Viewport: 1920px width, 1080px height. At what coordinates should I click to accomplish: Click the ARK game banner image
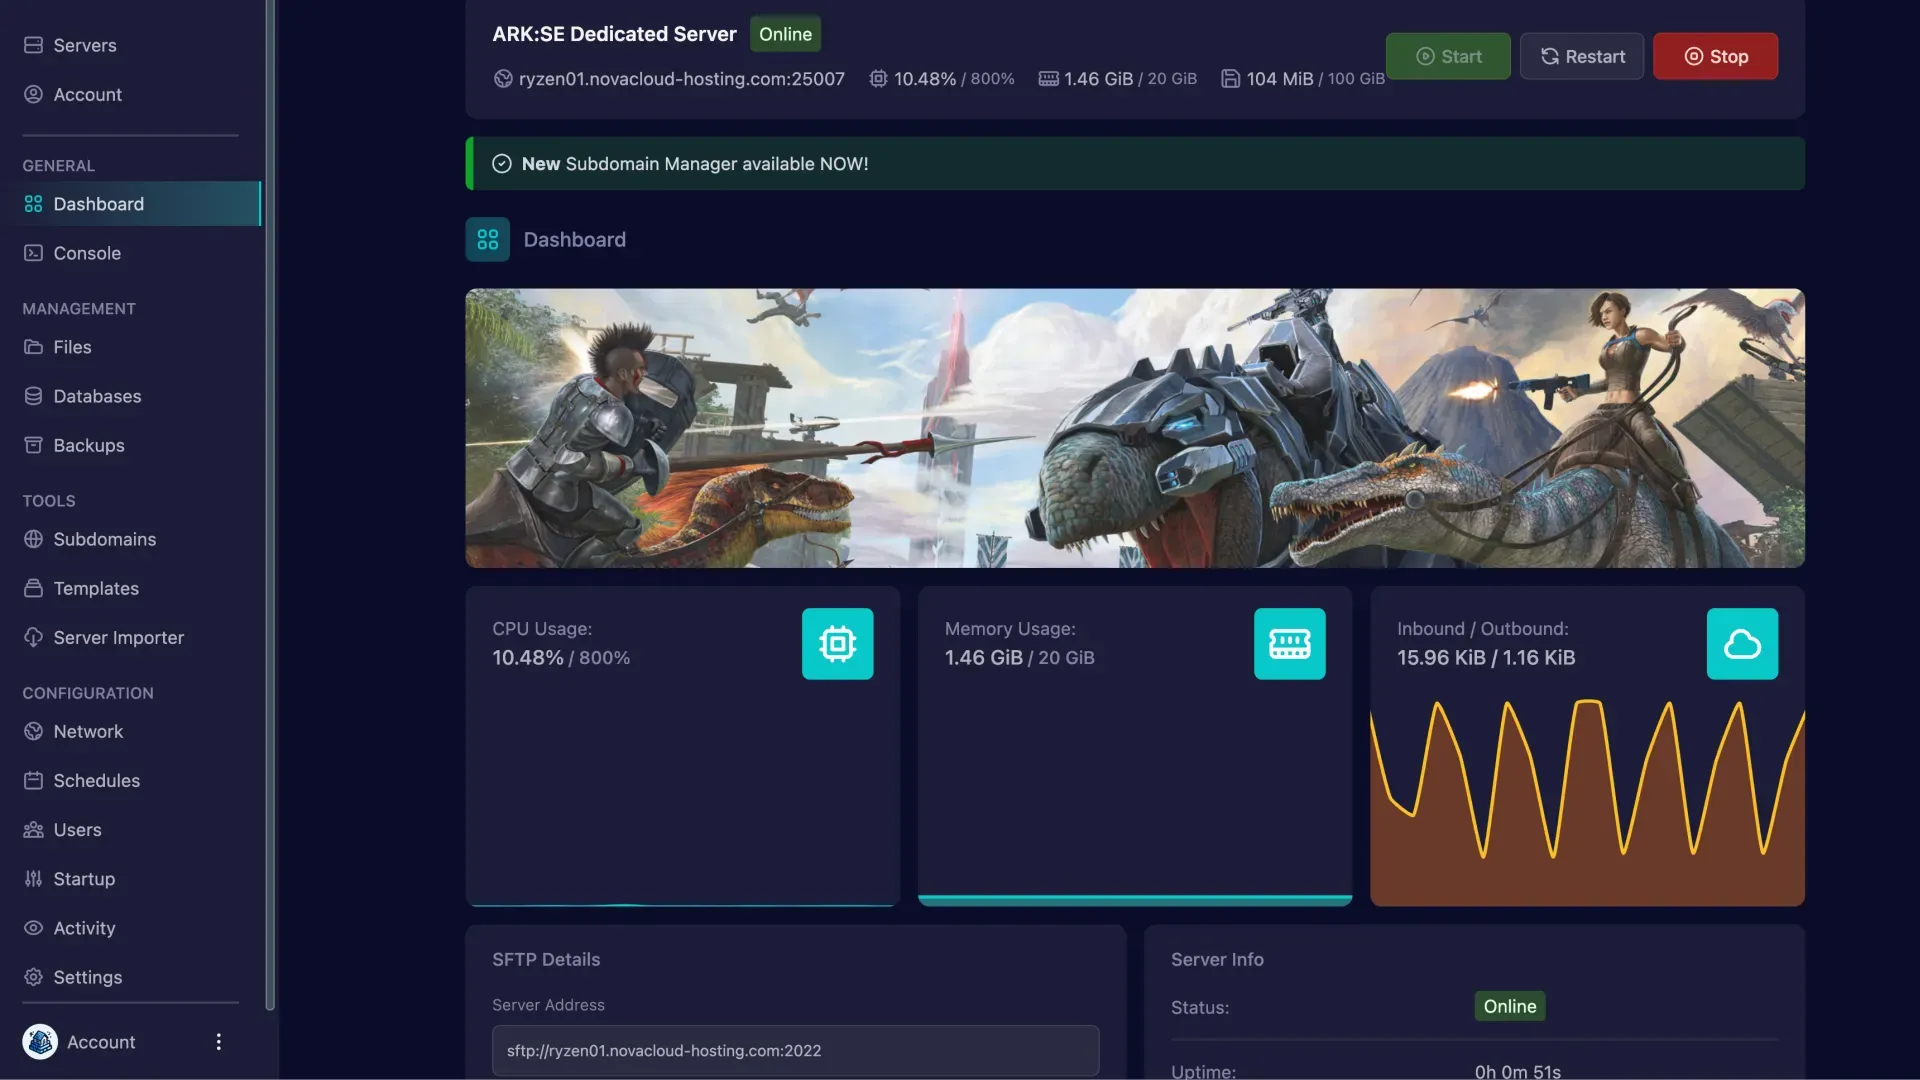(1134, 428)
